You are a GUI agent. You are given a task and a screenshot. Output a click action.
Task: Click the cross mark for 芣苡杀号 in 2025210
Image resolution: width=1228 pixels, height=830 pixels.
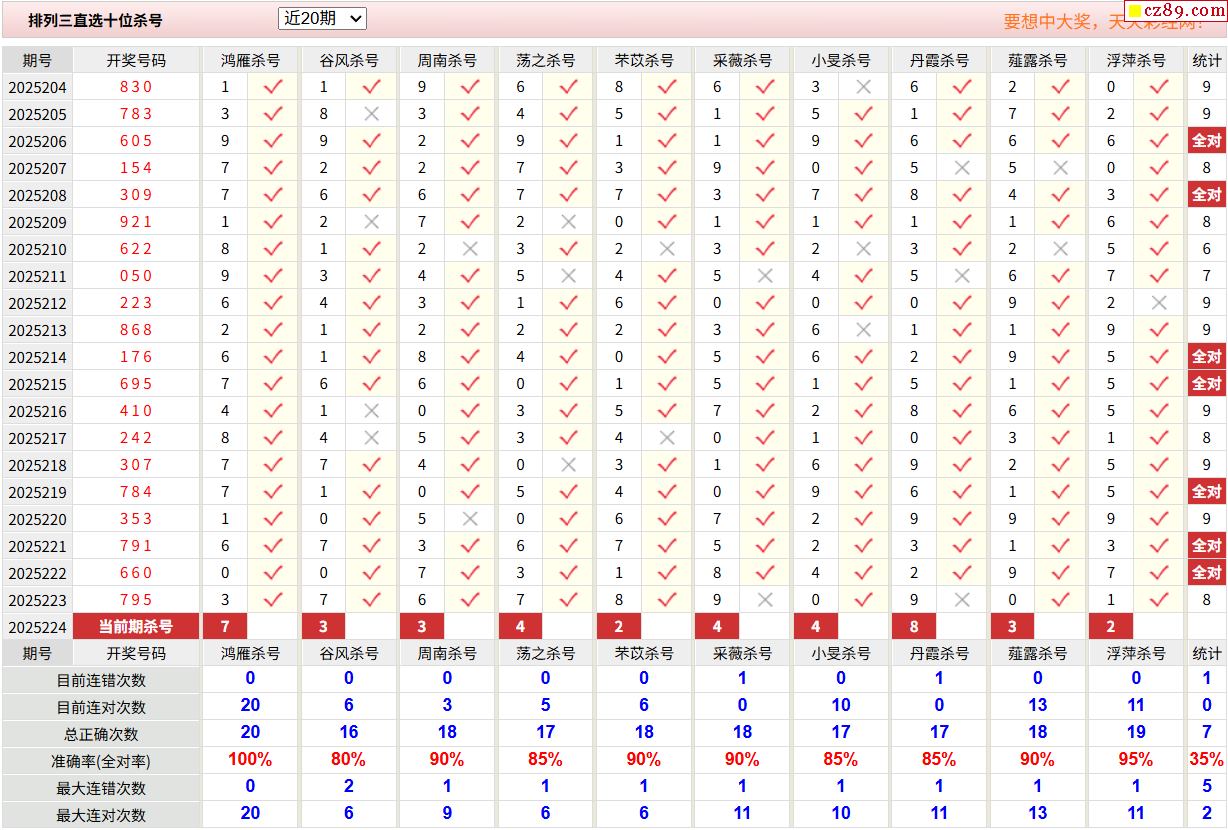667,249
